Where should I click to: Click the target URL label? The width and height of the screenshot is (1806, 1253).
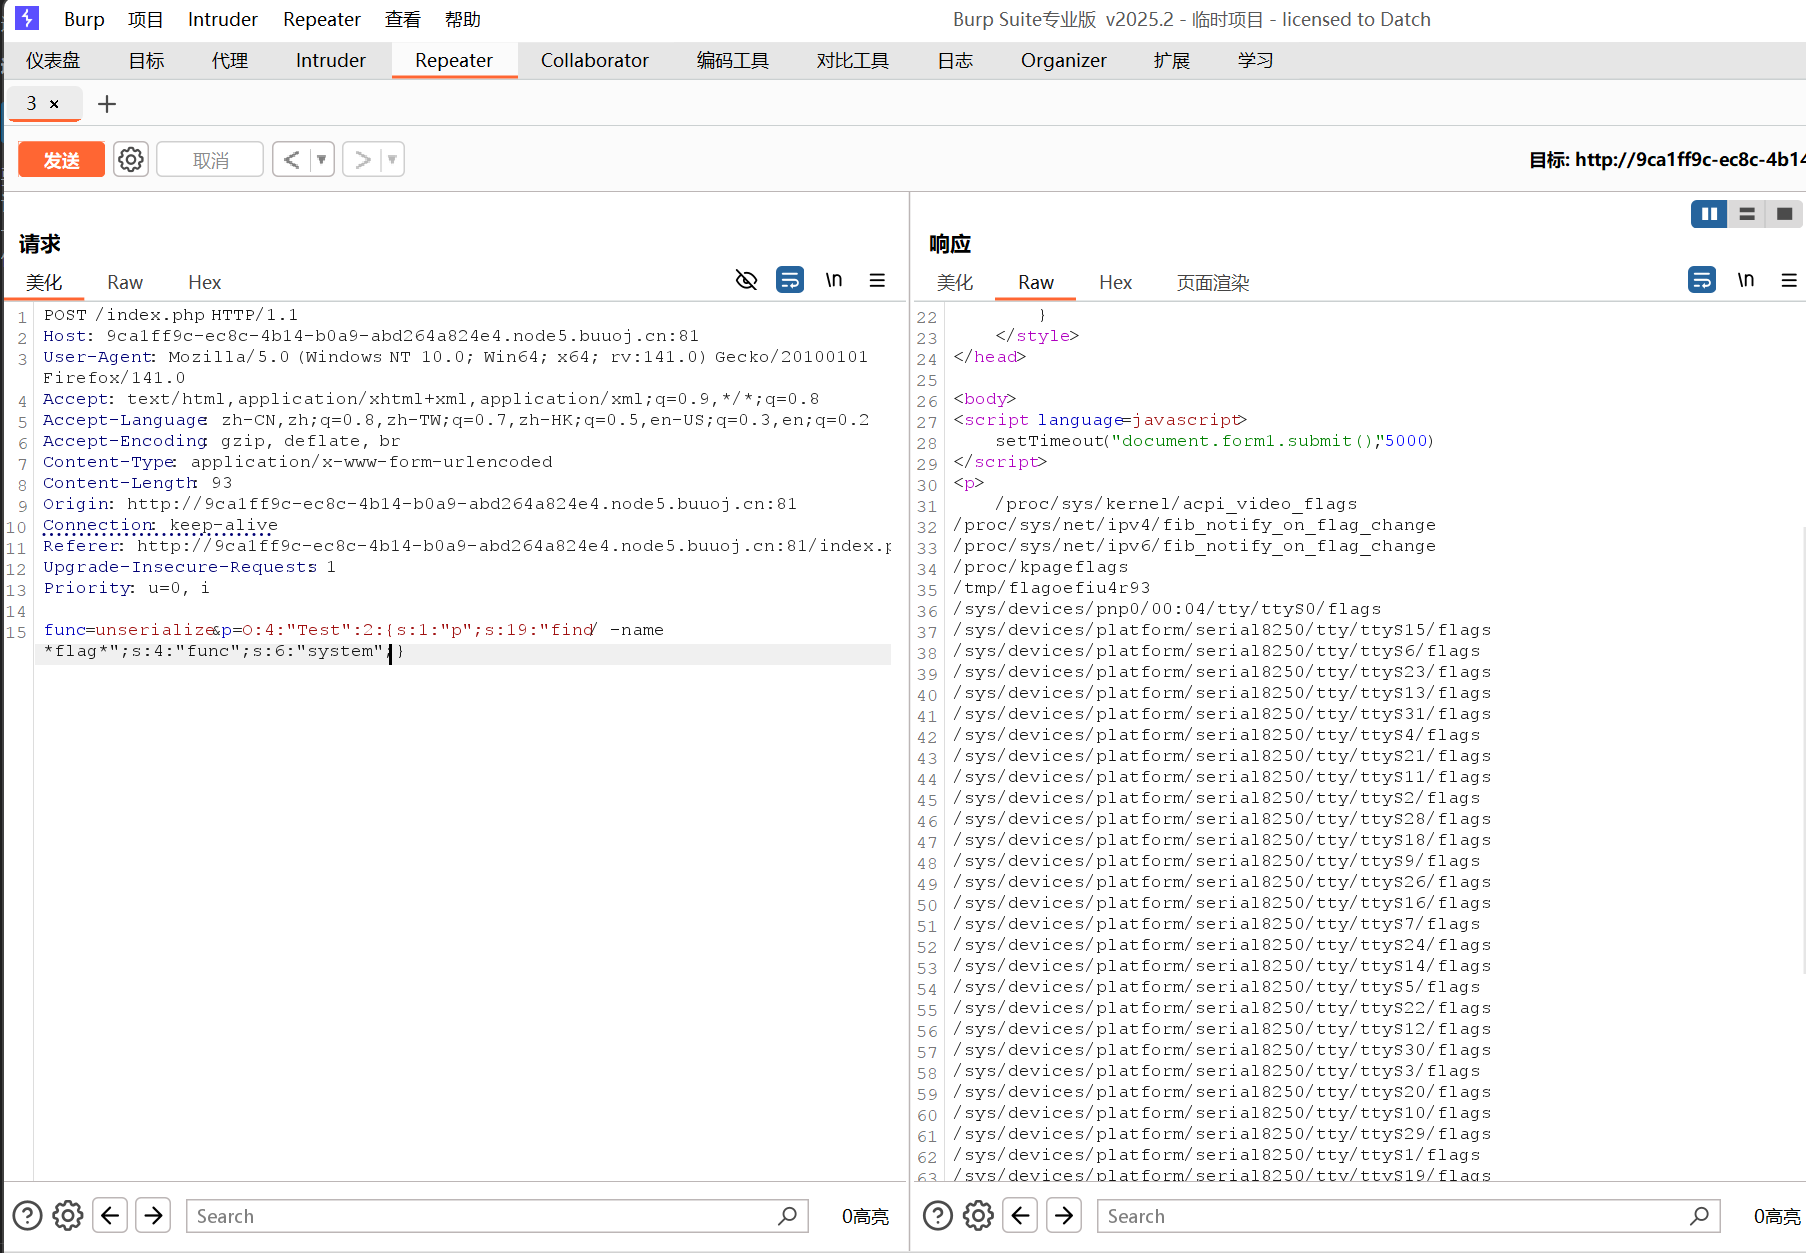(1667, 159)
